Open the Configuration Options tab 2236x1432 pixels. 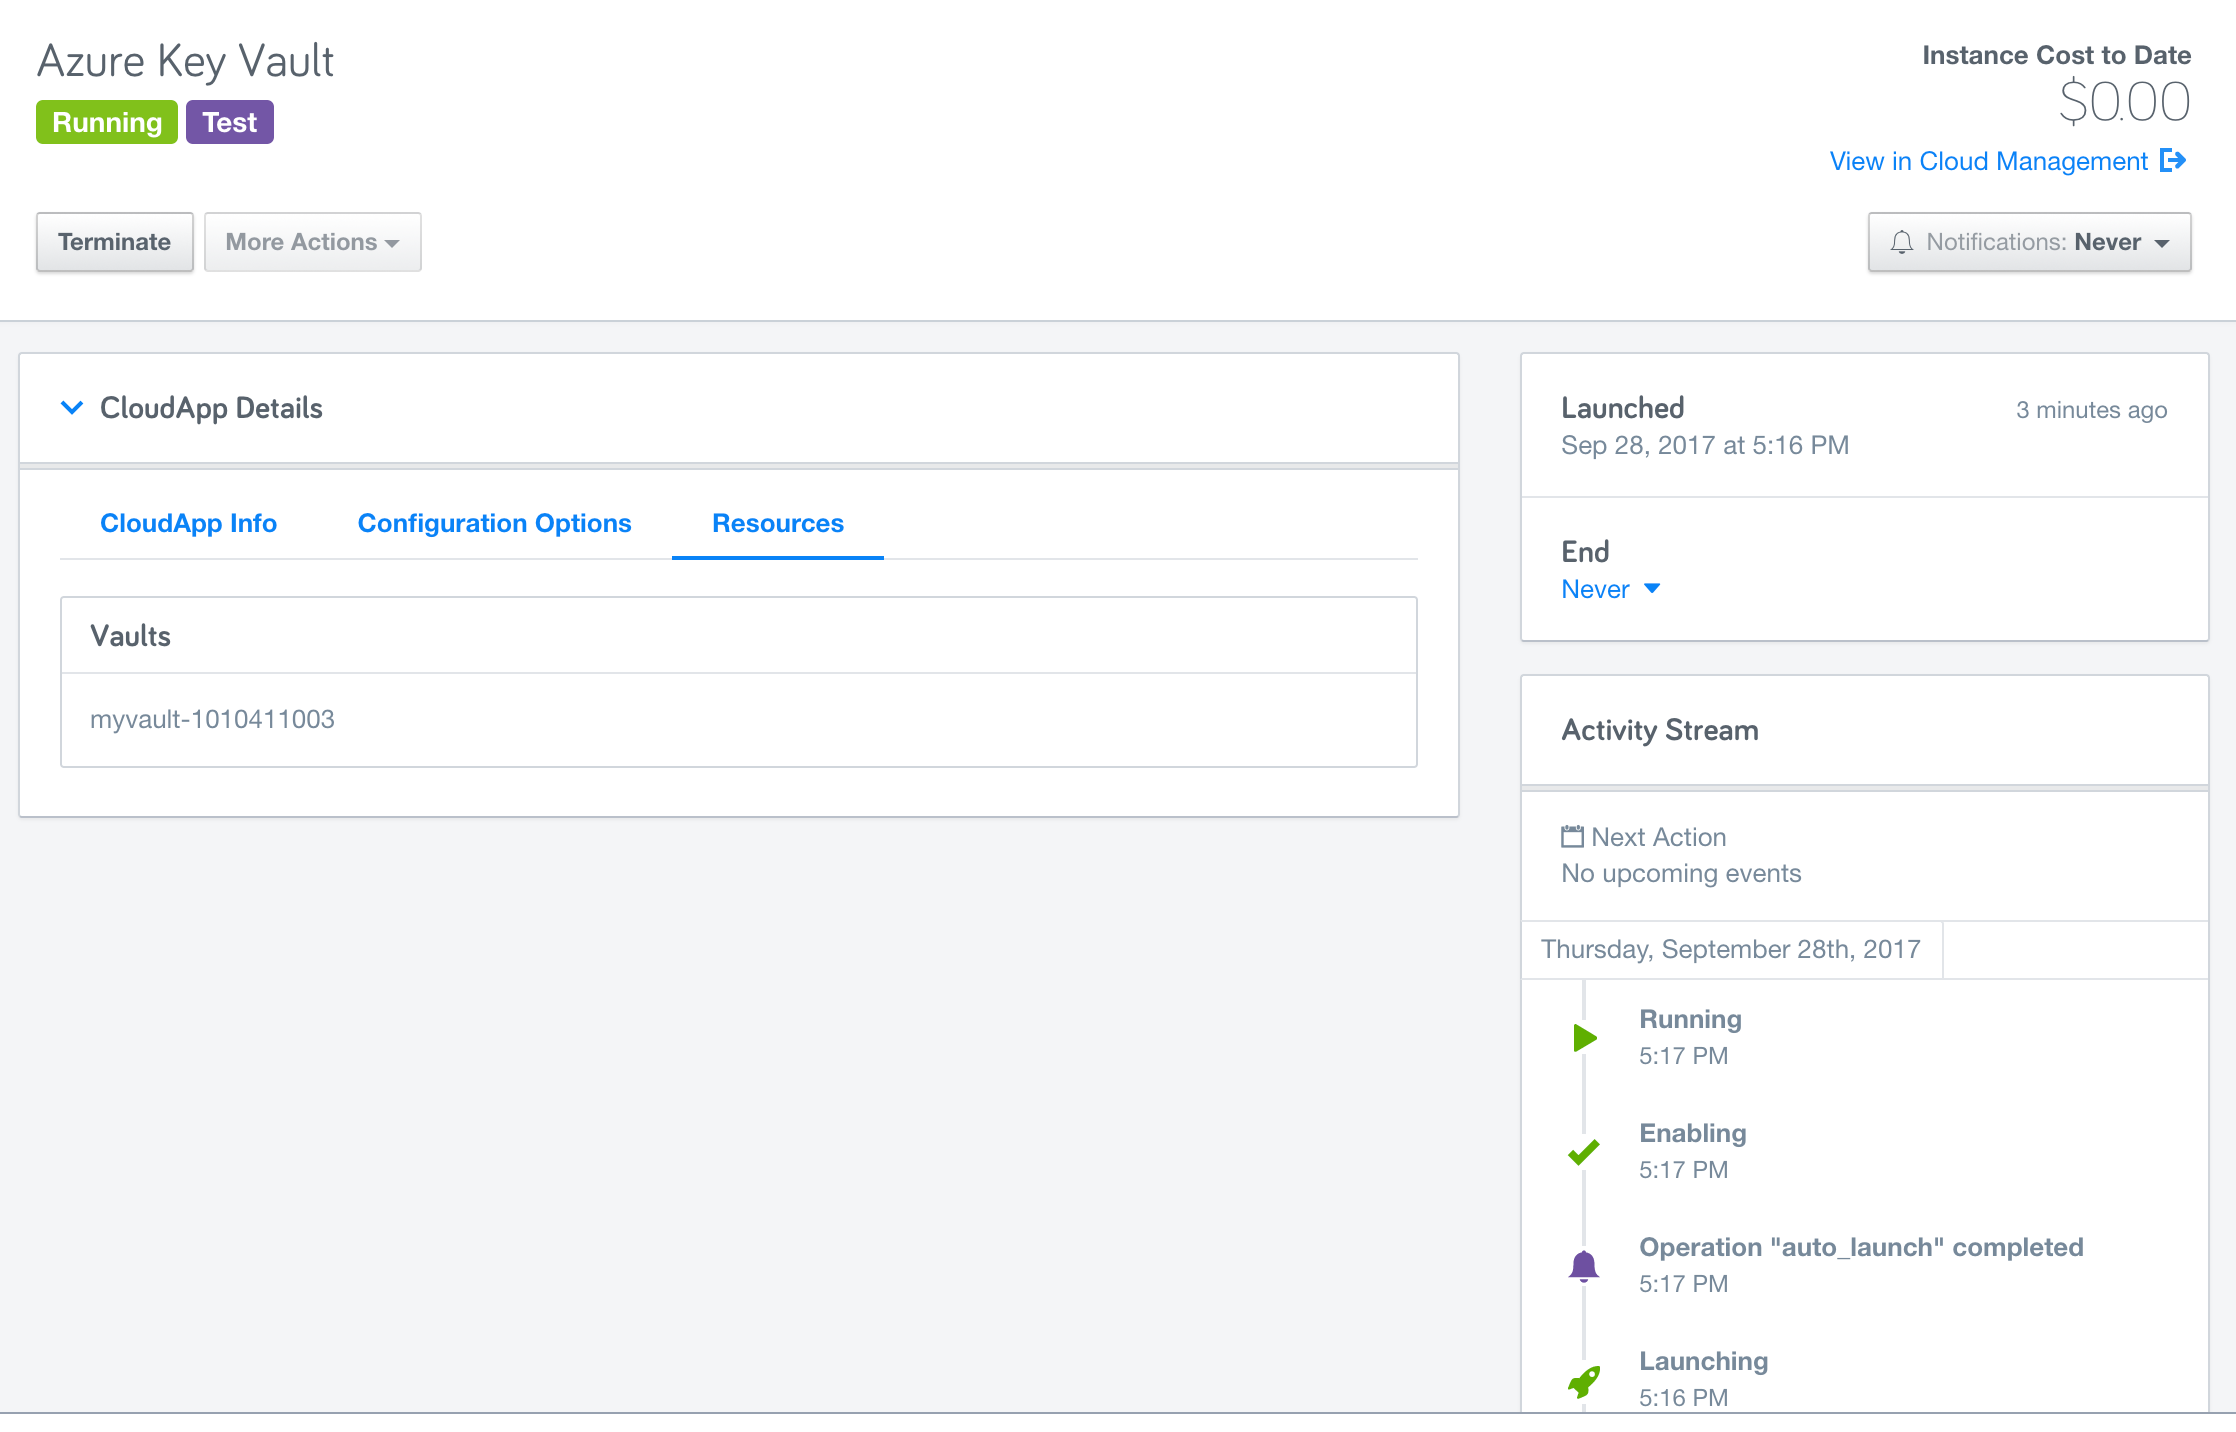(x=494, y=523)
